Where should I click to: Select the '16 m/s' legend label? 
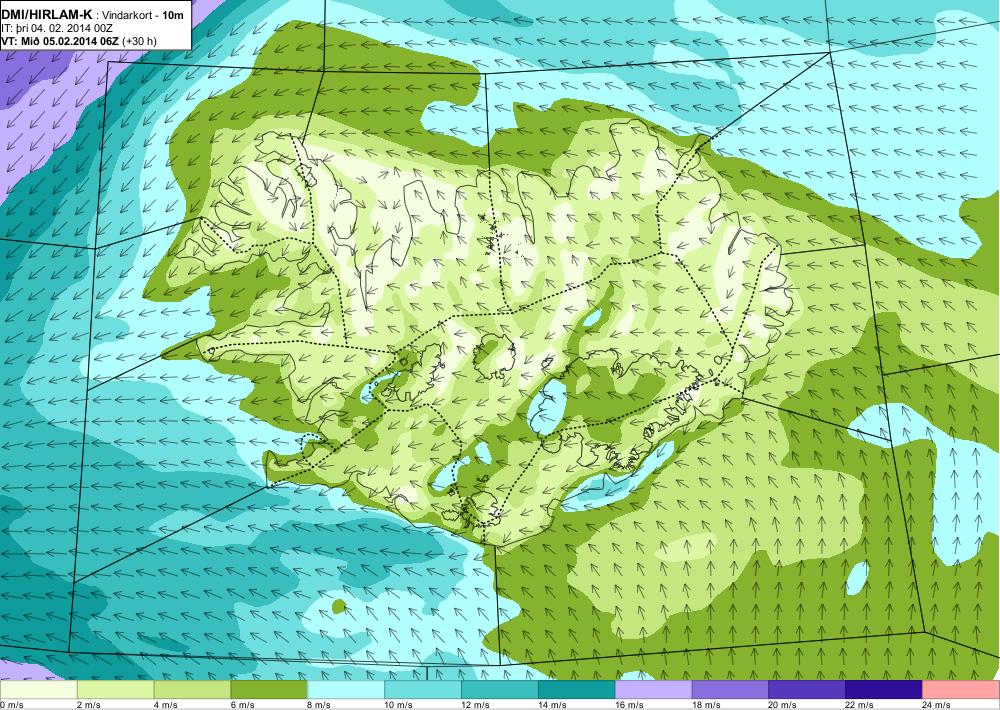629,705
